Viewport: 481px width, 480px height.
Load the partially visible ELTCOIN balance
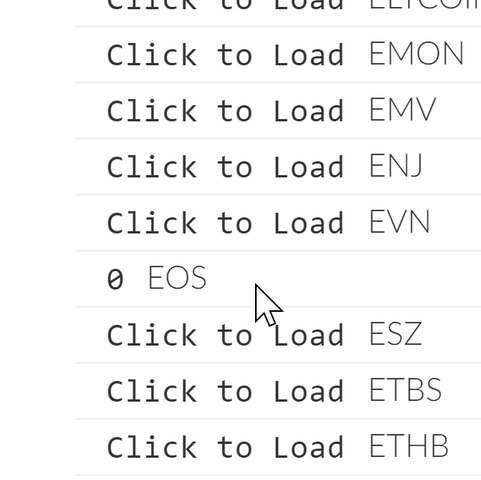pyautogui.click(x=225, y=5)
